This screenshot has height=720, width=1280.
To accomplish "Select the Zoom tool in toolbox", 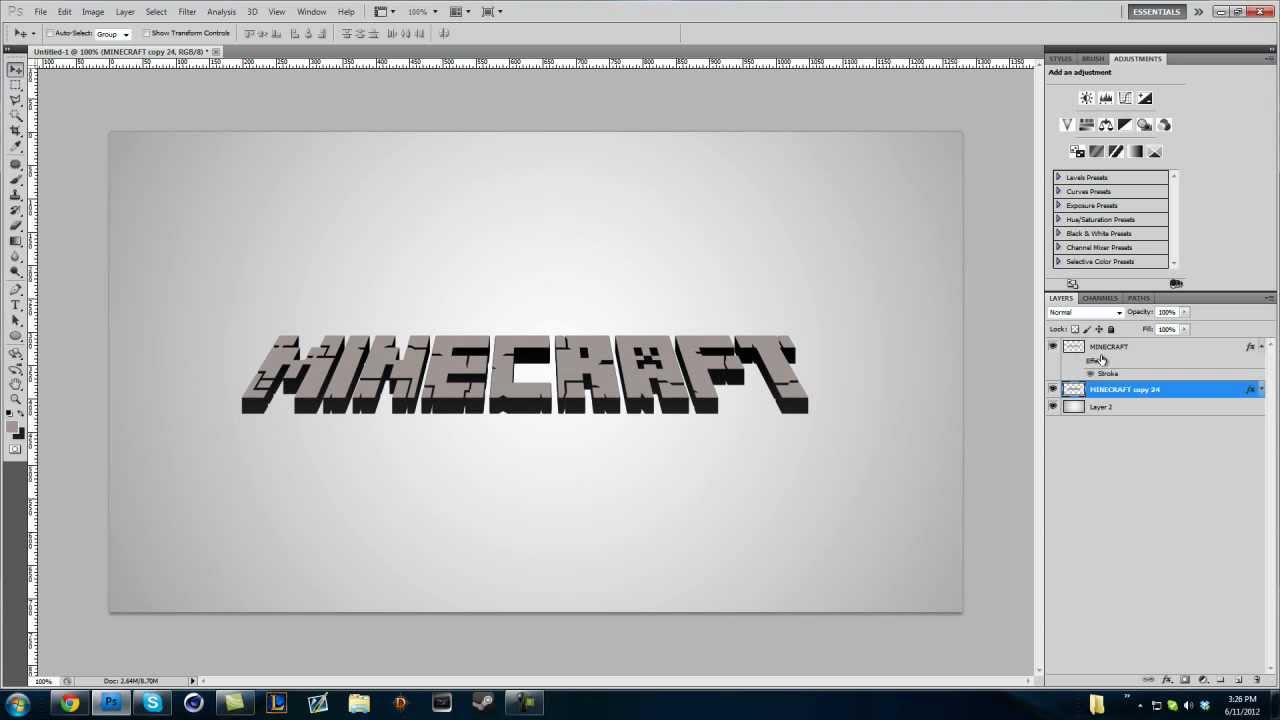I will 15,399.
